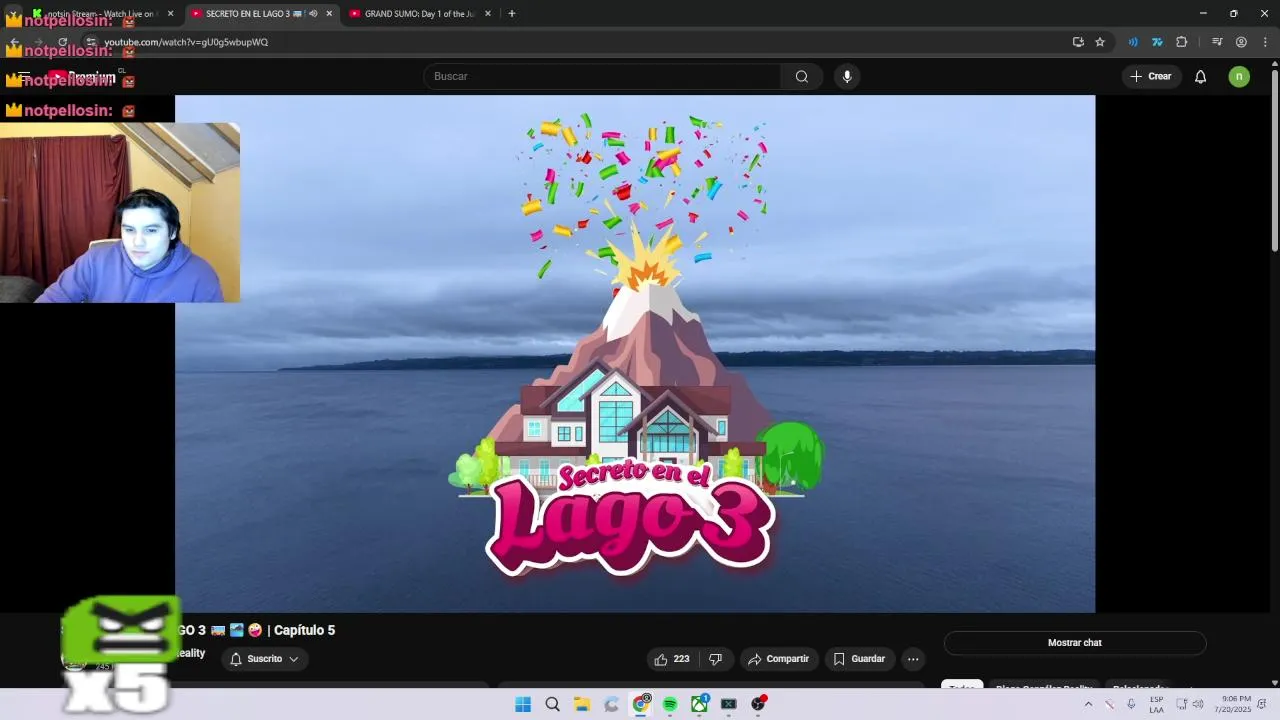Open OBS Studio from the taskbar
The width and height of the screenshot is (1280, 720).
point(758,704)
